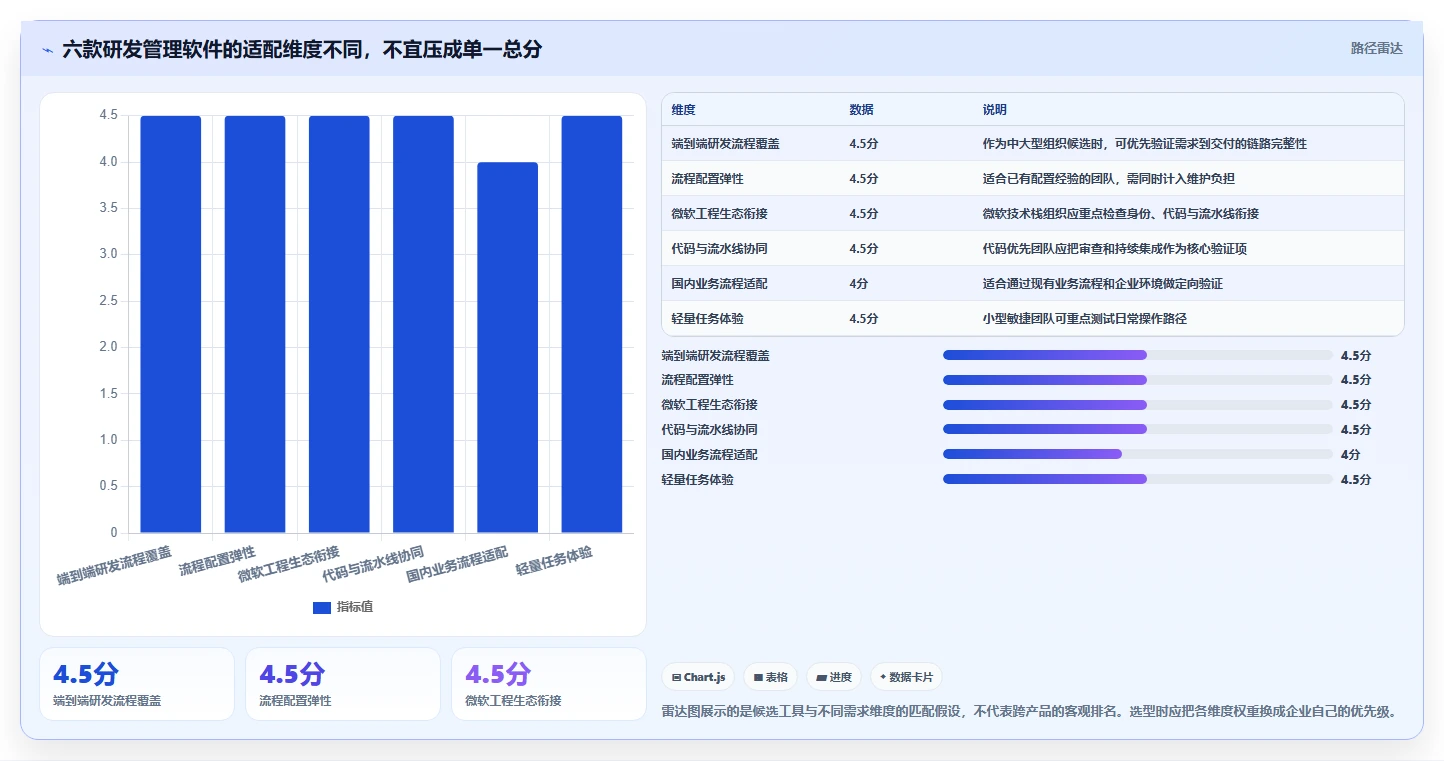Click table cell 流程配置弹性 in the 维度 column
1444x761 pixels.
(x=708, y=179)
